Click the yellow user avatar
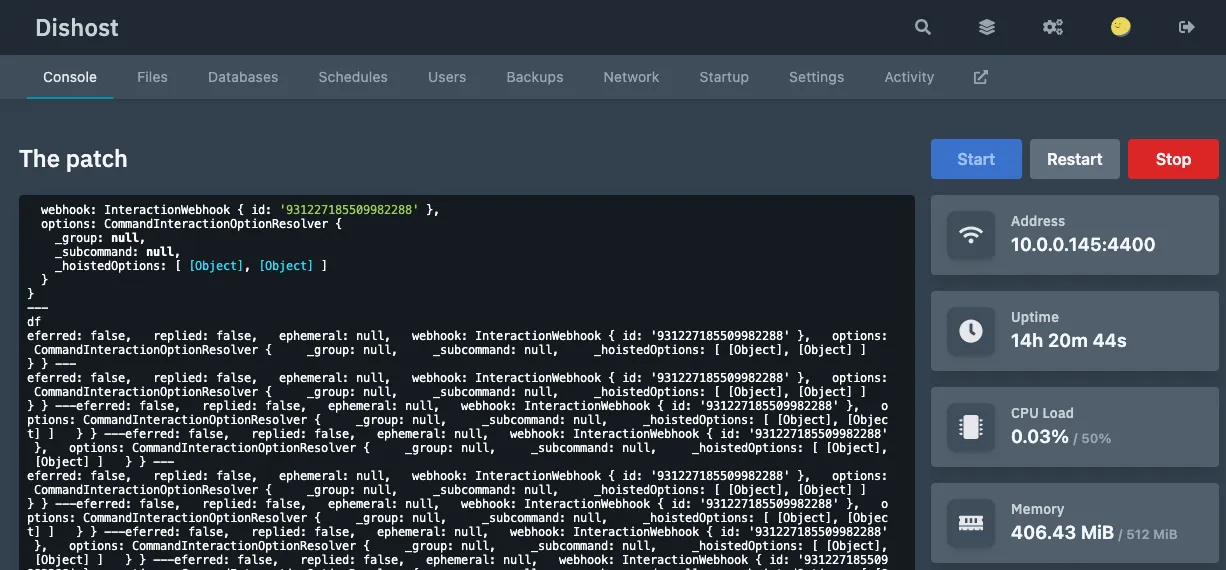The image size is (1226, 570). click(x=1120, y=27)
